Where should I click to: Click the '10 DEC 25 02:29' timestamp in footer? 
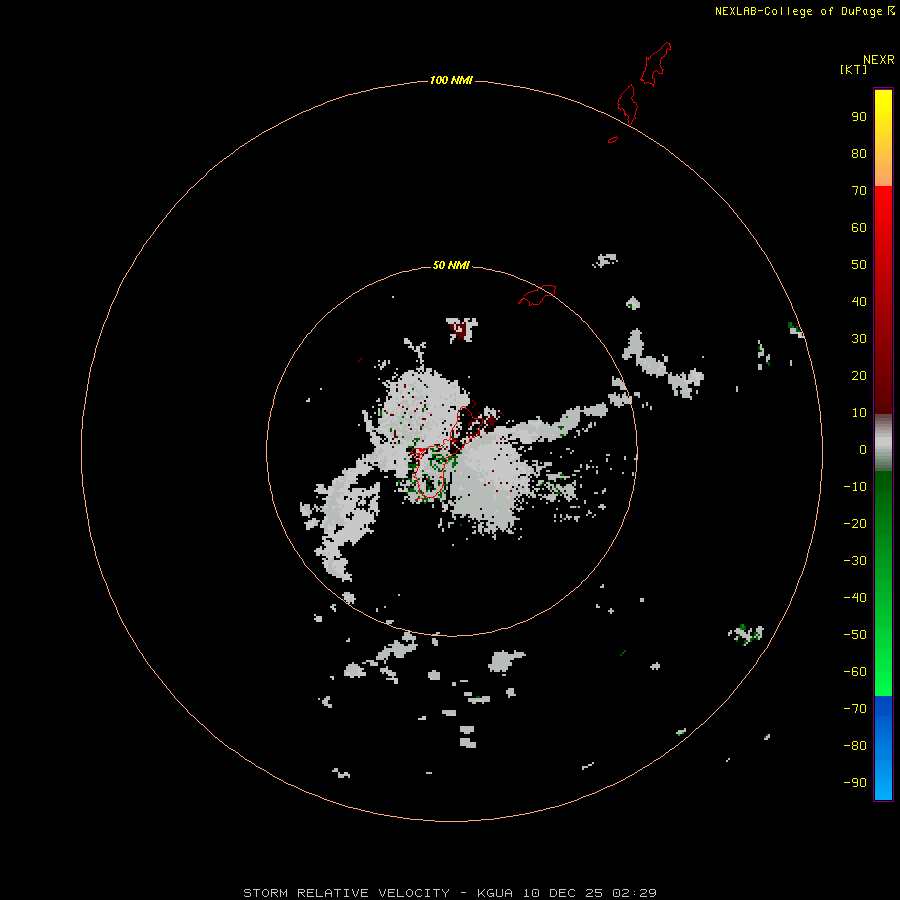click(589, 893)
